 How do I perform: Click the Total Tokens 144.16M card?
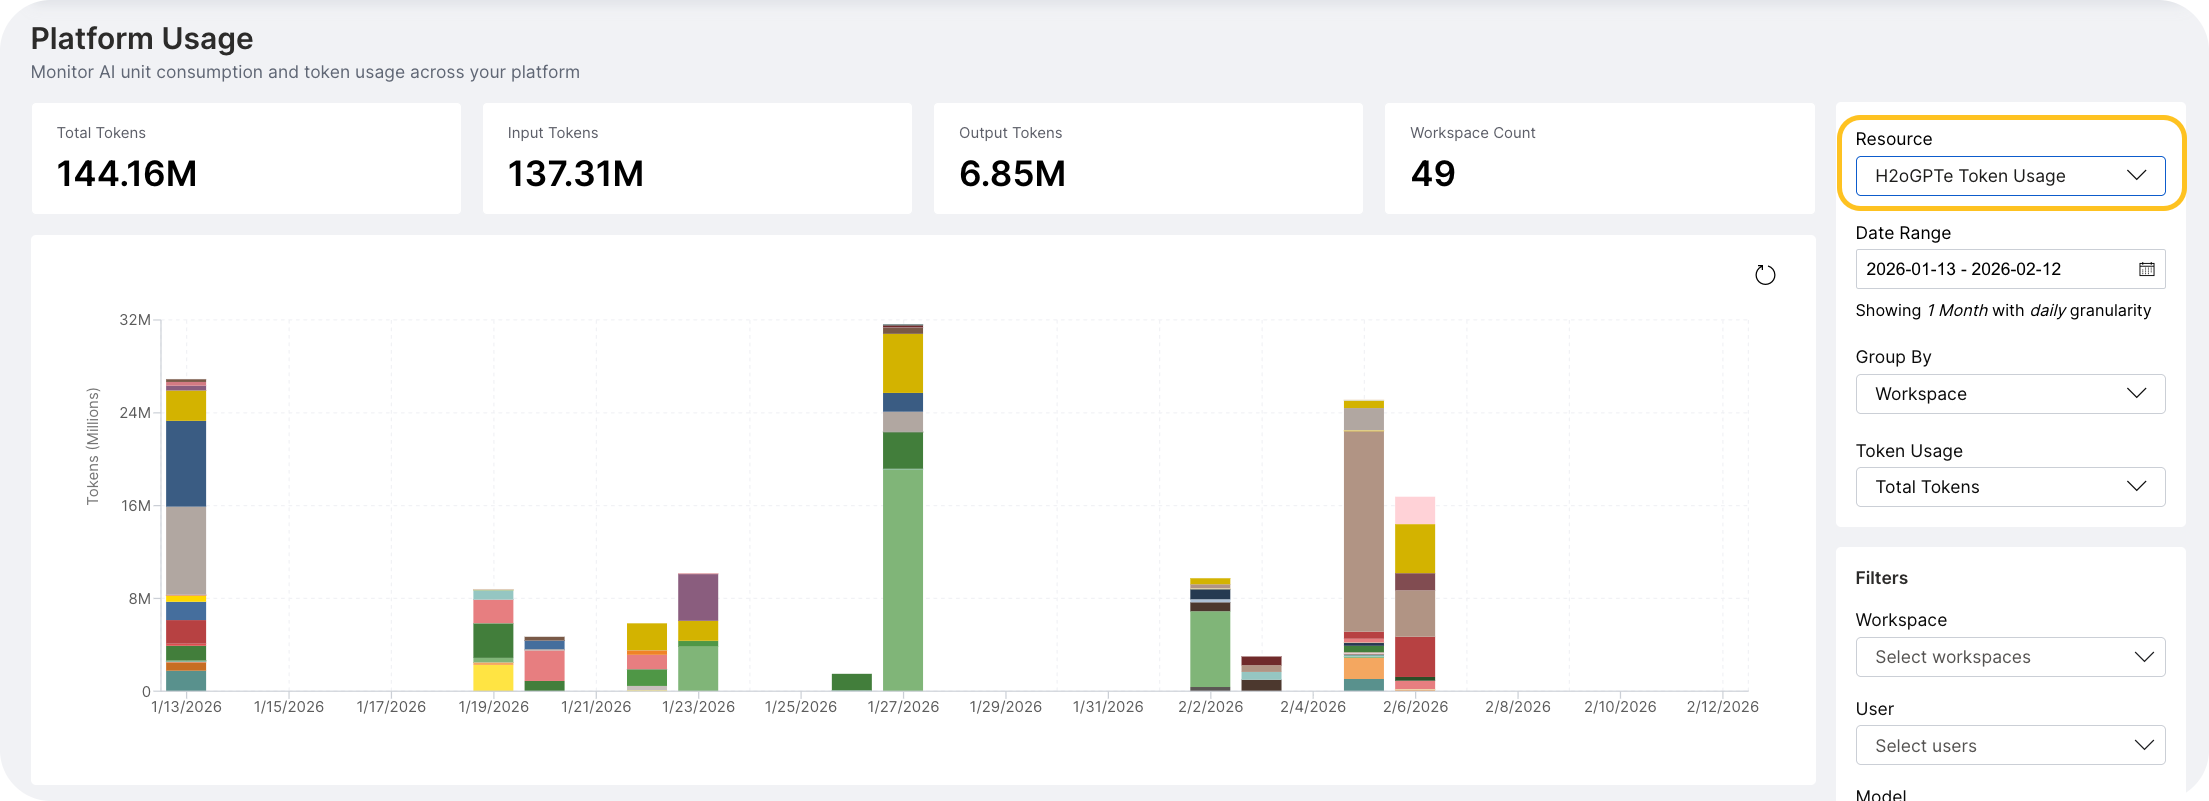246,158
